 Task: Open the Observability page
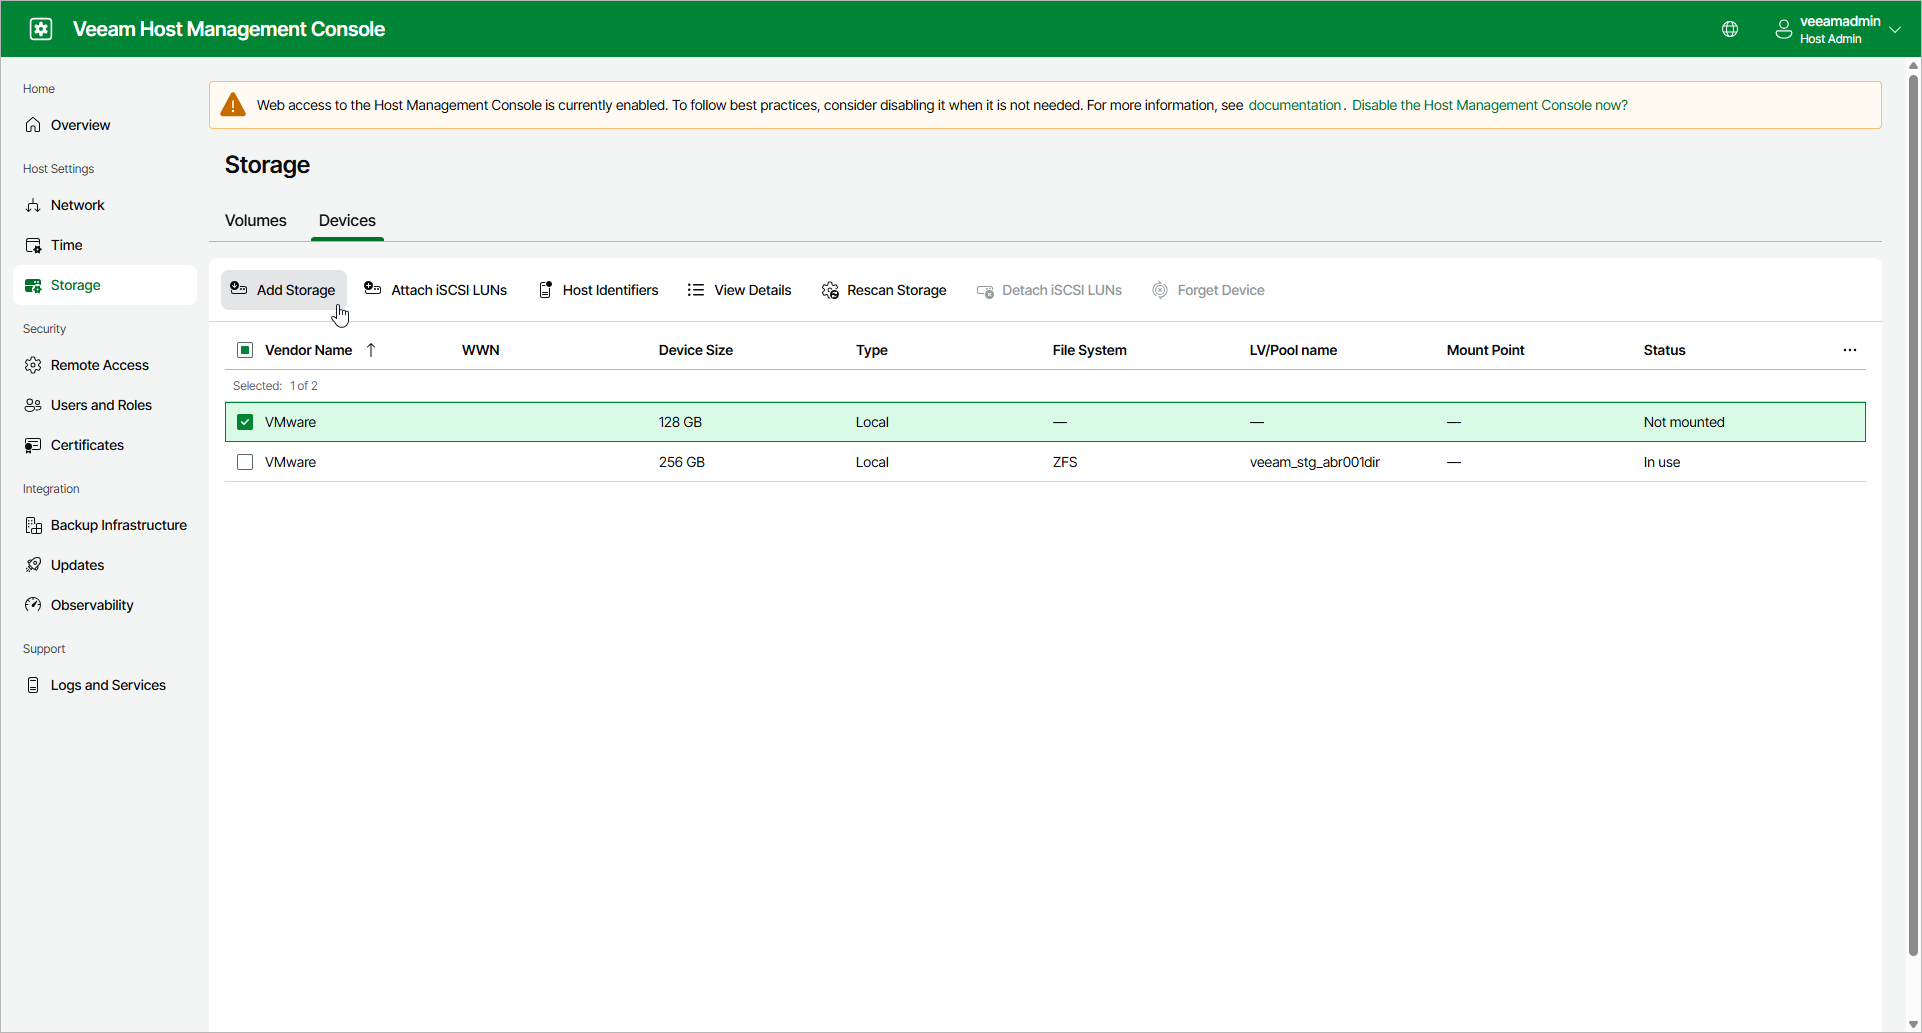(92, 605)
